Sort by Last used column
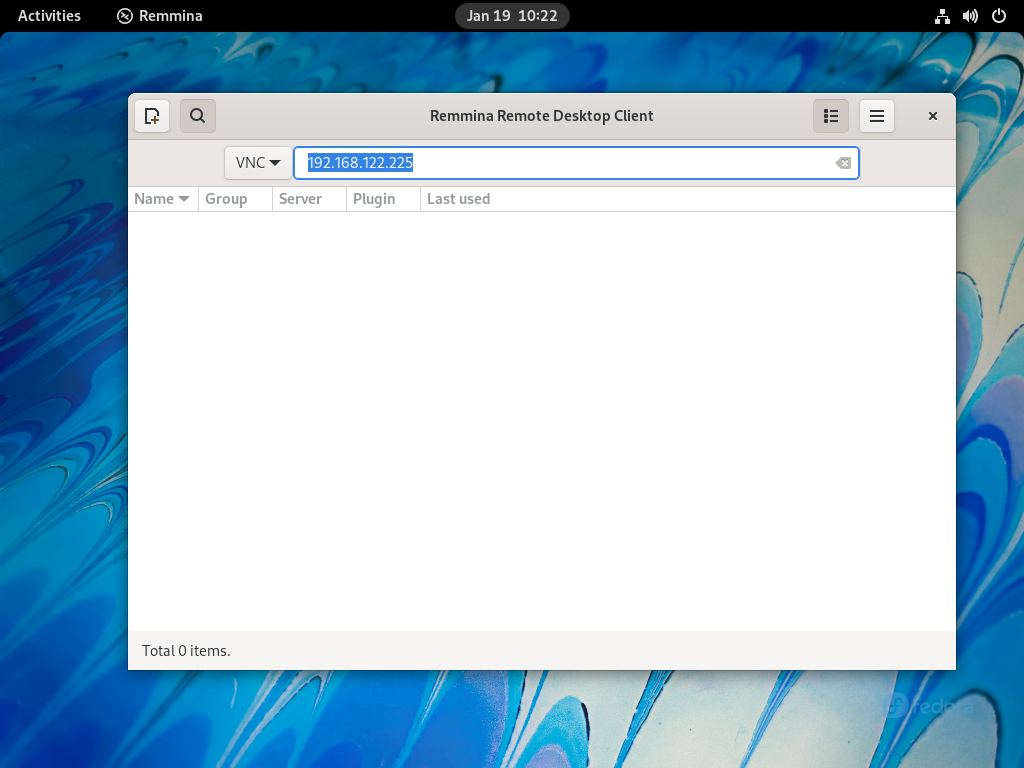Viewport: 1024px width, 768px height. pos(458,199)
